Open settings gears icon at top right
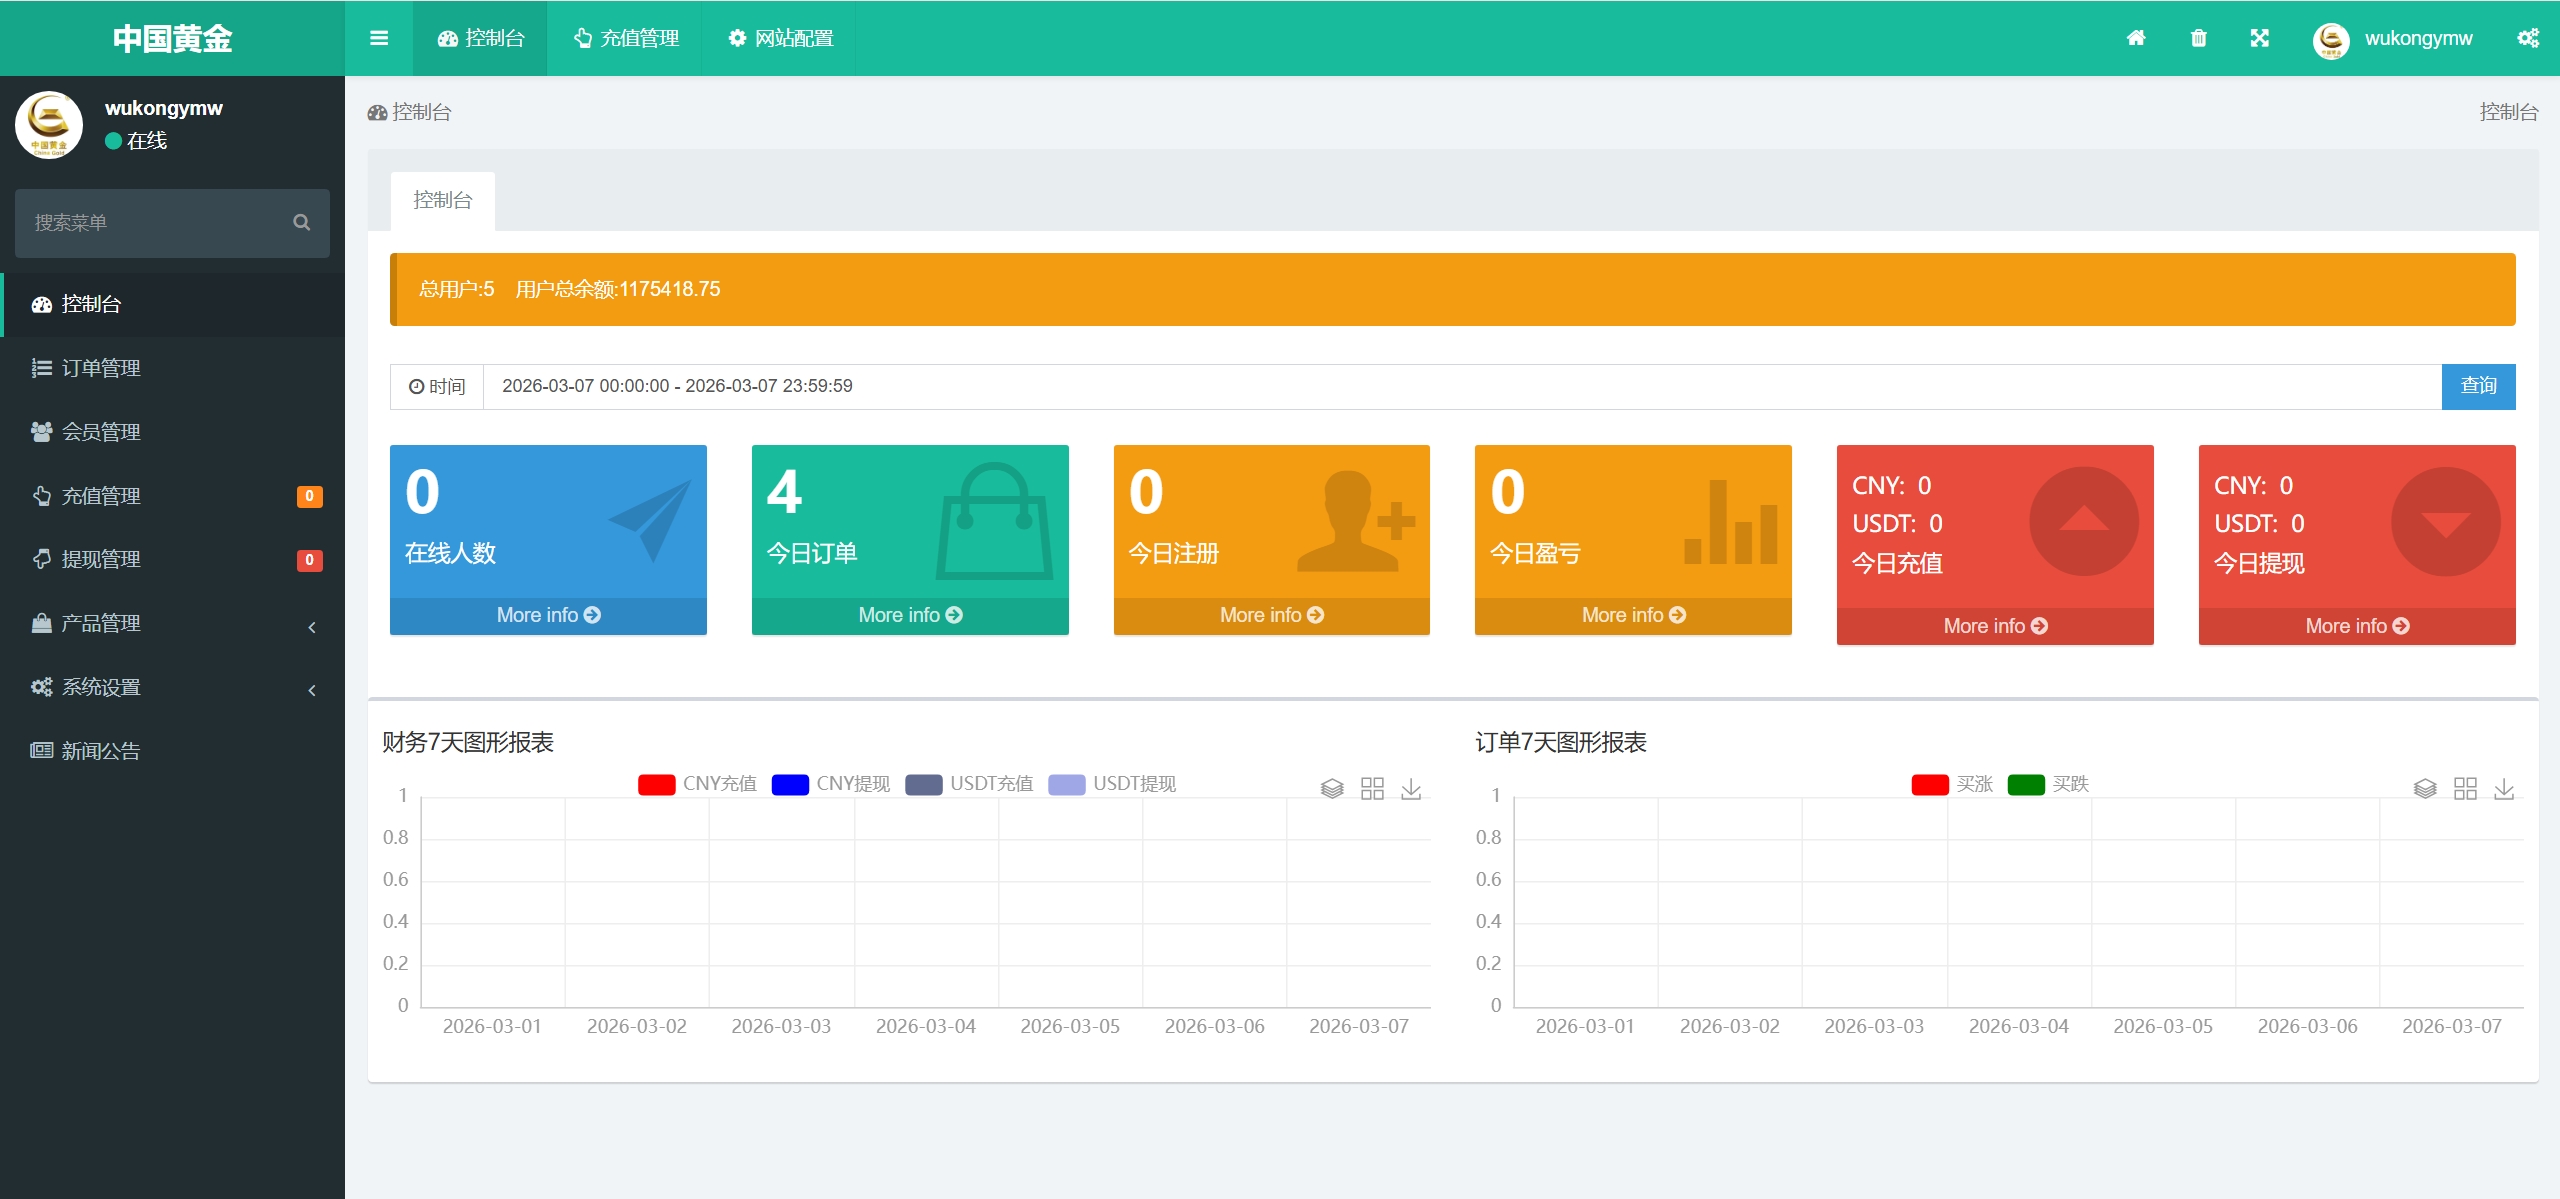 [2527, 38]
